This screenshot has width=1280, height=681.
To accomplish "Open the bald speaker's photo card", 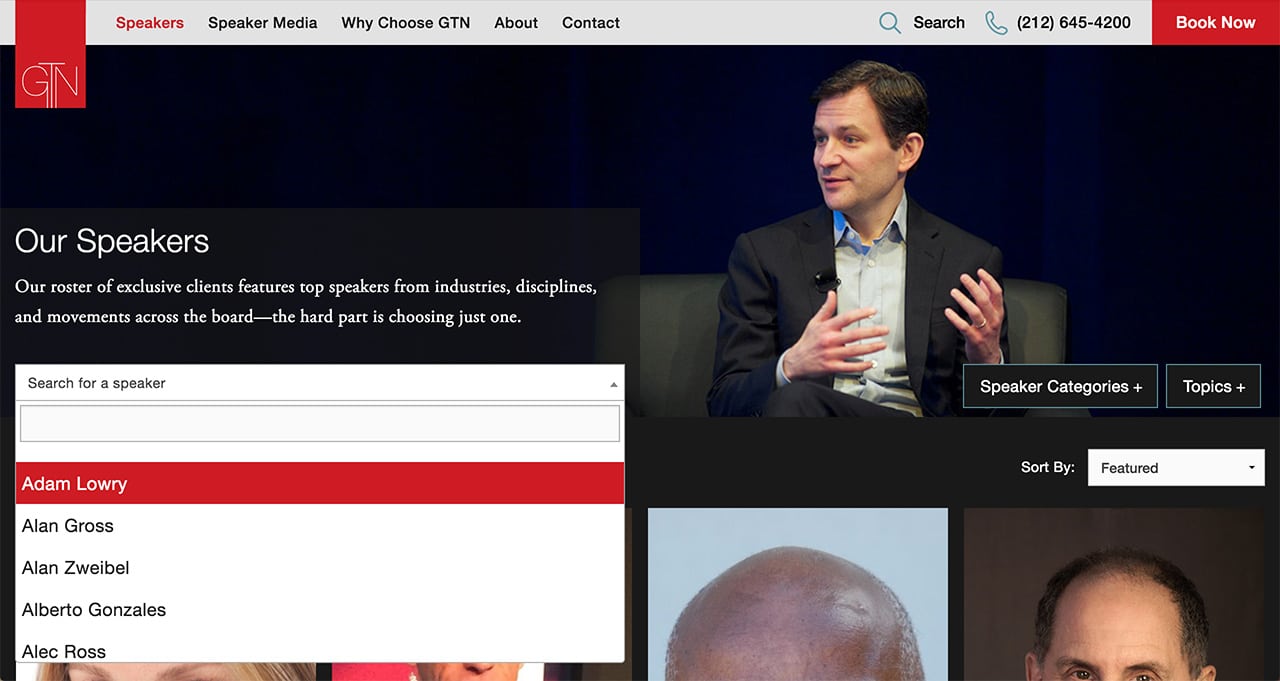I will [798, 594].
